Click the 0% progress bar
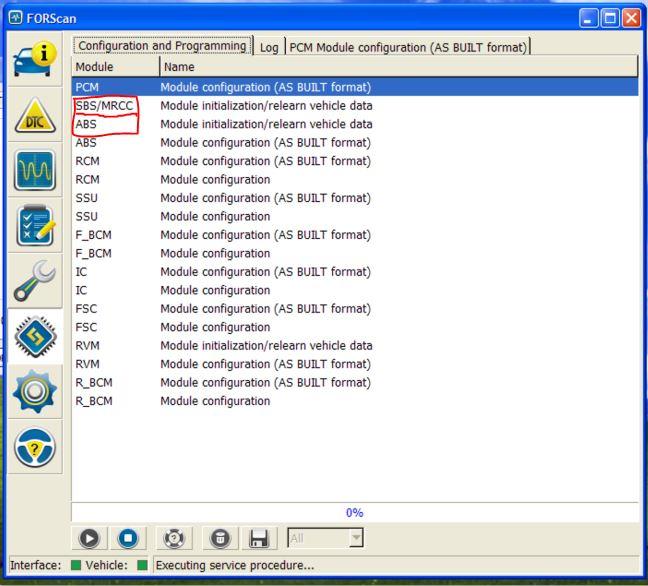This screenshot has height=586, width=648. pos(355,512)
